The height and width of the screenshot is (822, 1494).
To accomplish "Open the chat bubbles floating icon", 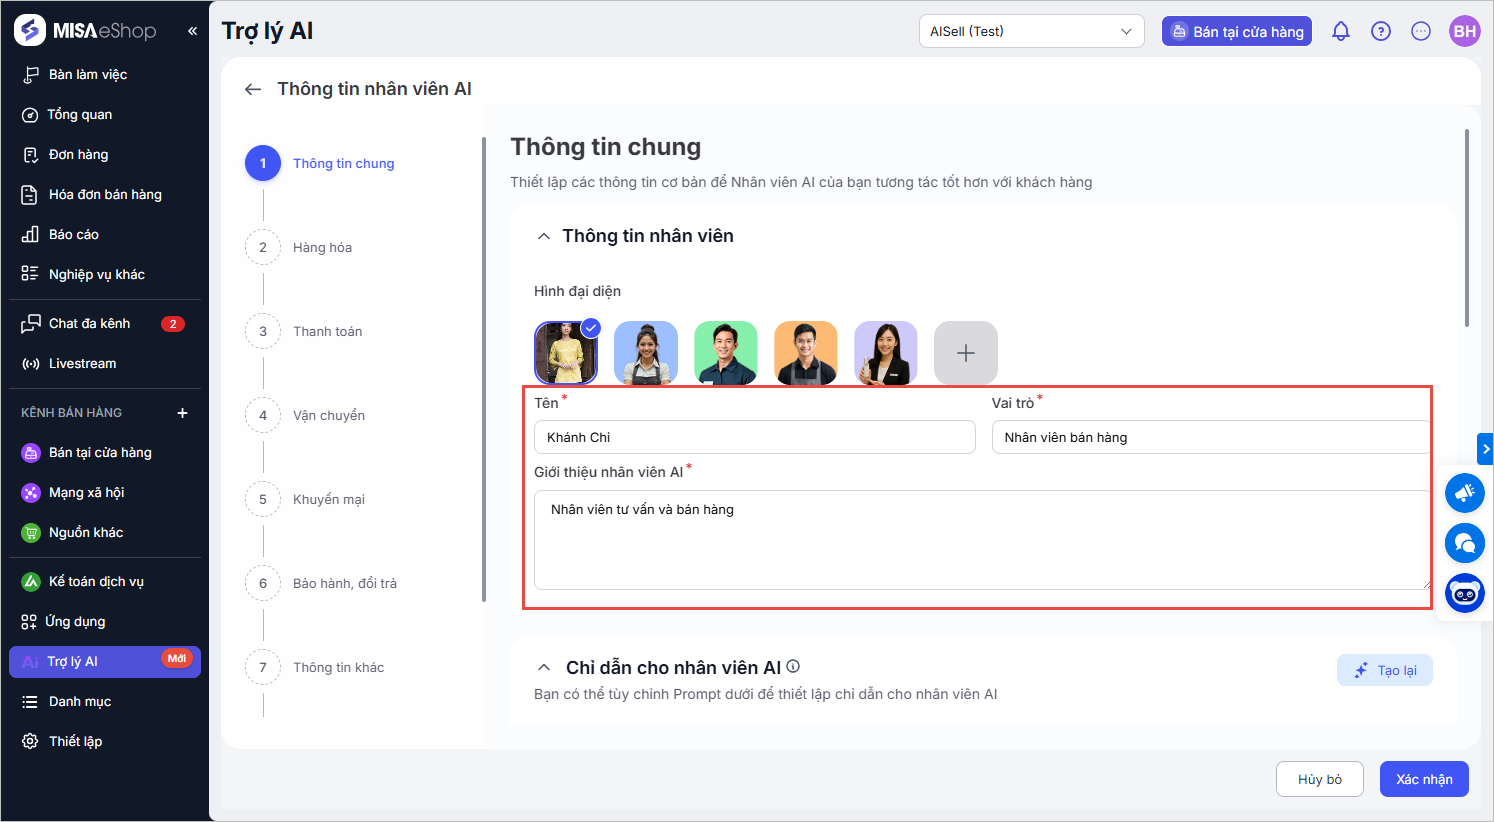I will click(1464, 543).
